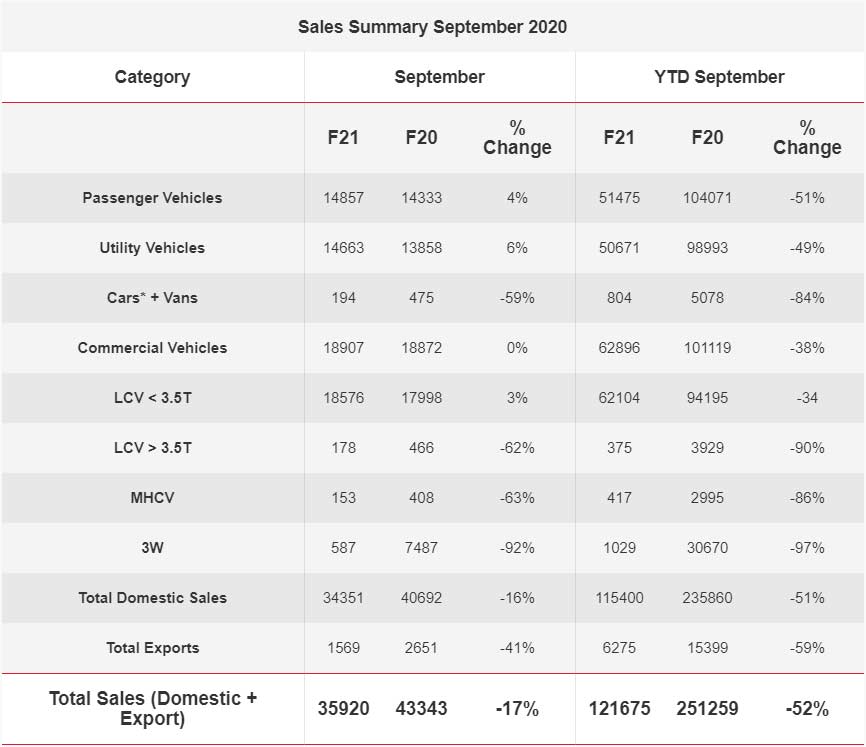Select the 3W row label
This screenshot has width=866, height=747.
[152, 548]
